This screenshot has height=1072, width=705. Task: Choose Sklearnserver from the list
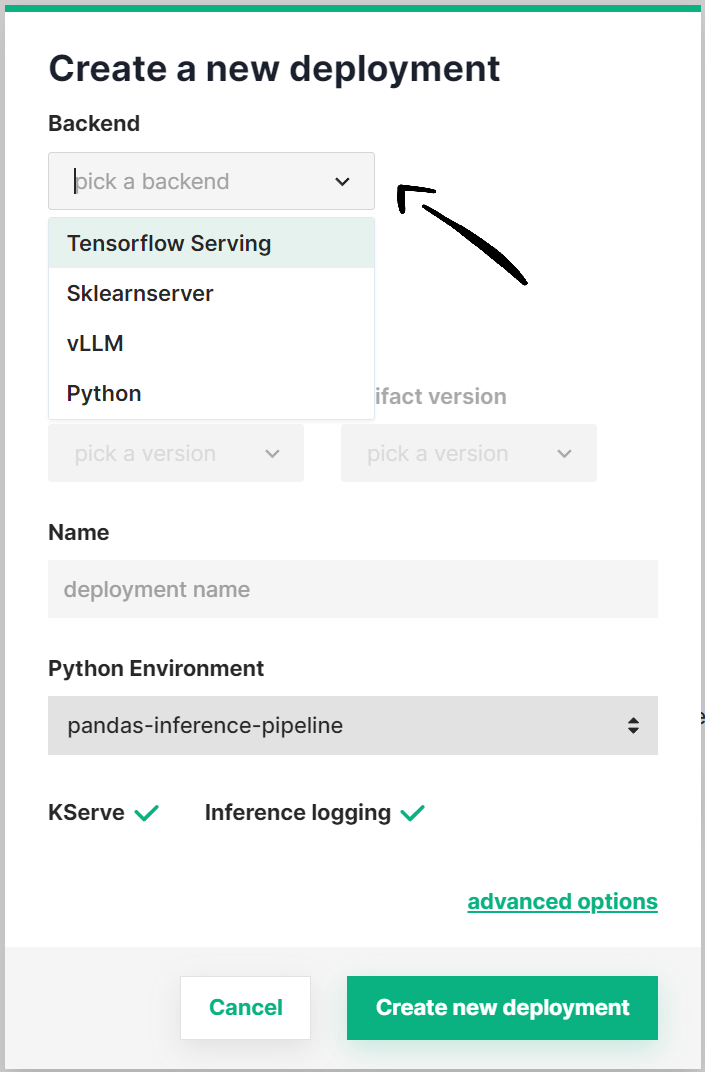click(x=140, y=293)
